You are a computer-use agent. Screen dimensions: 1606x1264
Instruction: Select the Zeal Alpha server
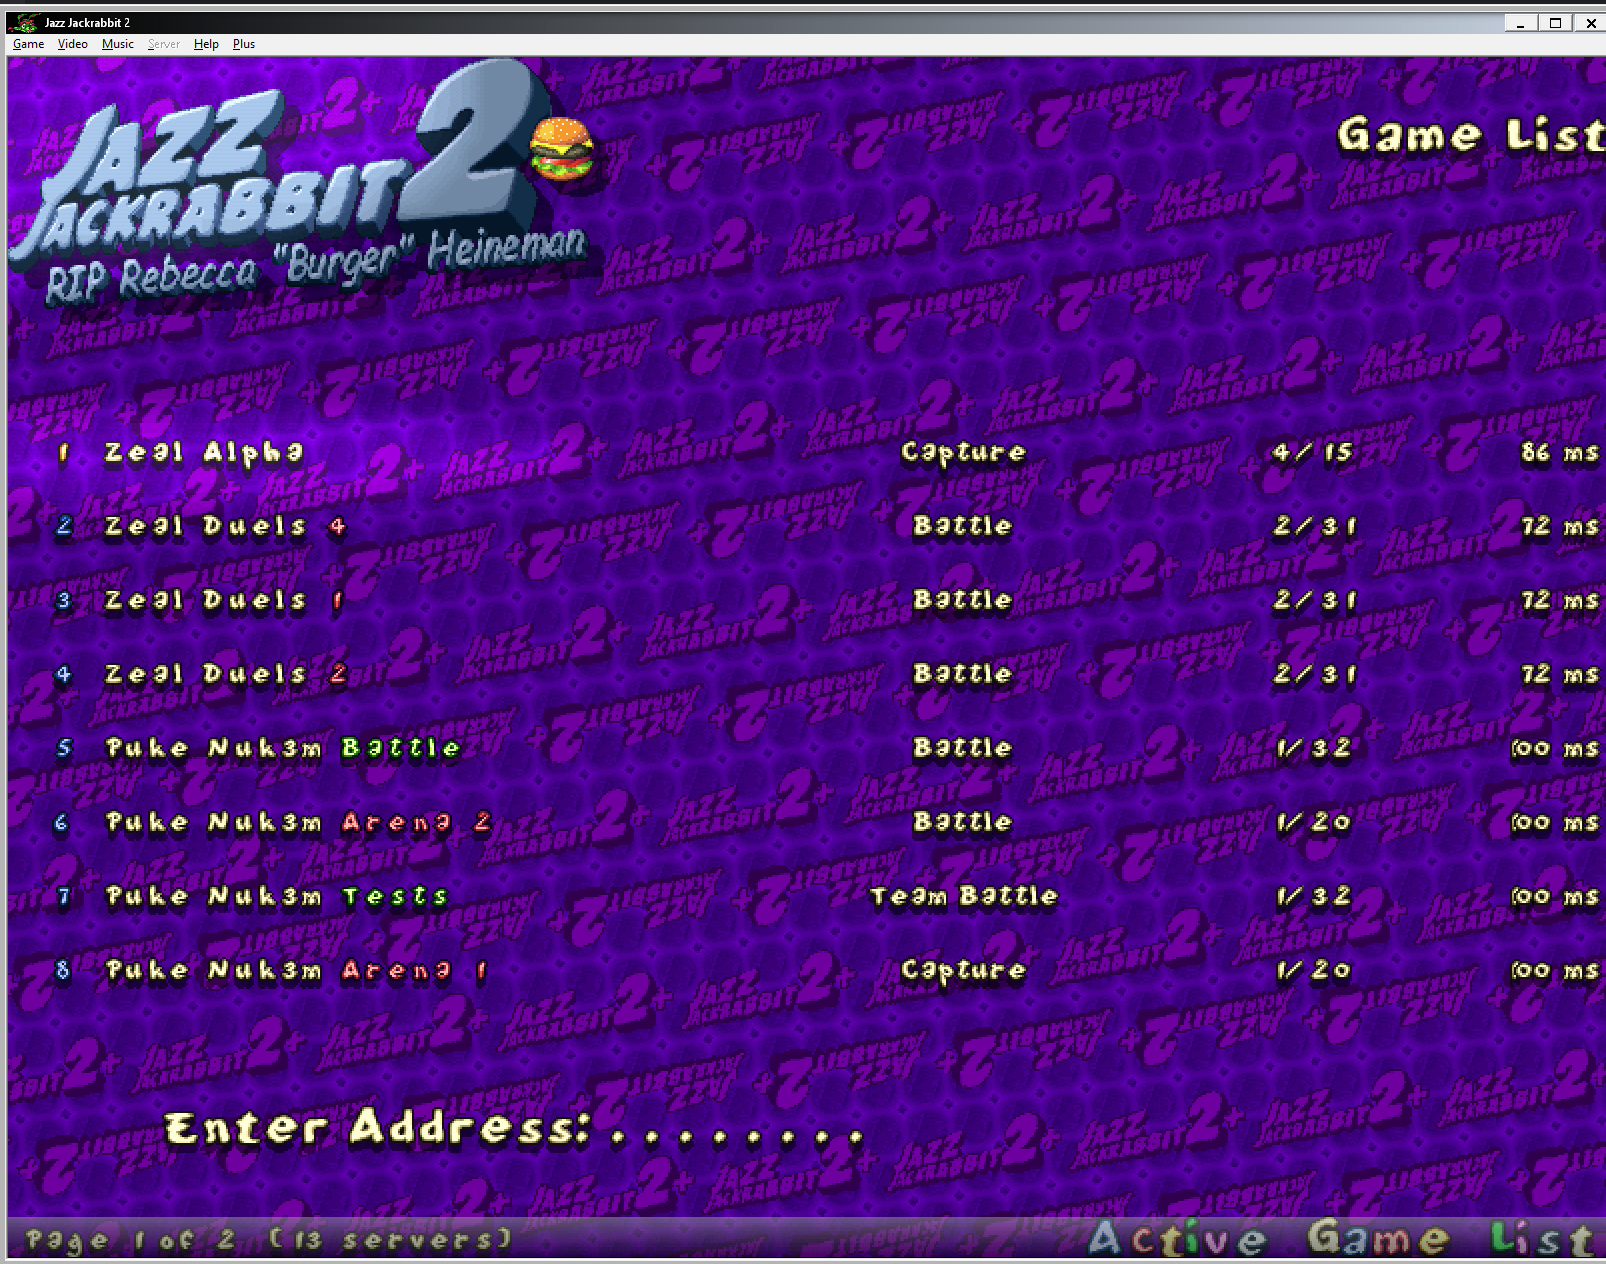[x=204, y=453]
